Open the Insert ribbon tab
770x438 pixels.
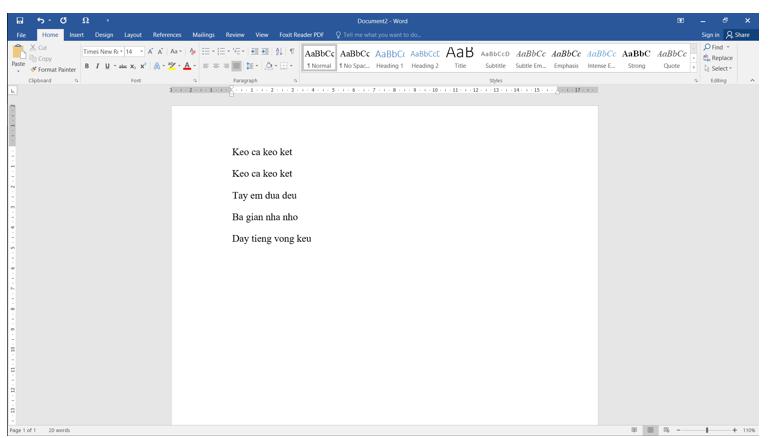pyautogui.click(x=77, y=35)
